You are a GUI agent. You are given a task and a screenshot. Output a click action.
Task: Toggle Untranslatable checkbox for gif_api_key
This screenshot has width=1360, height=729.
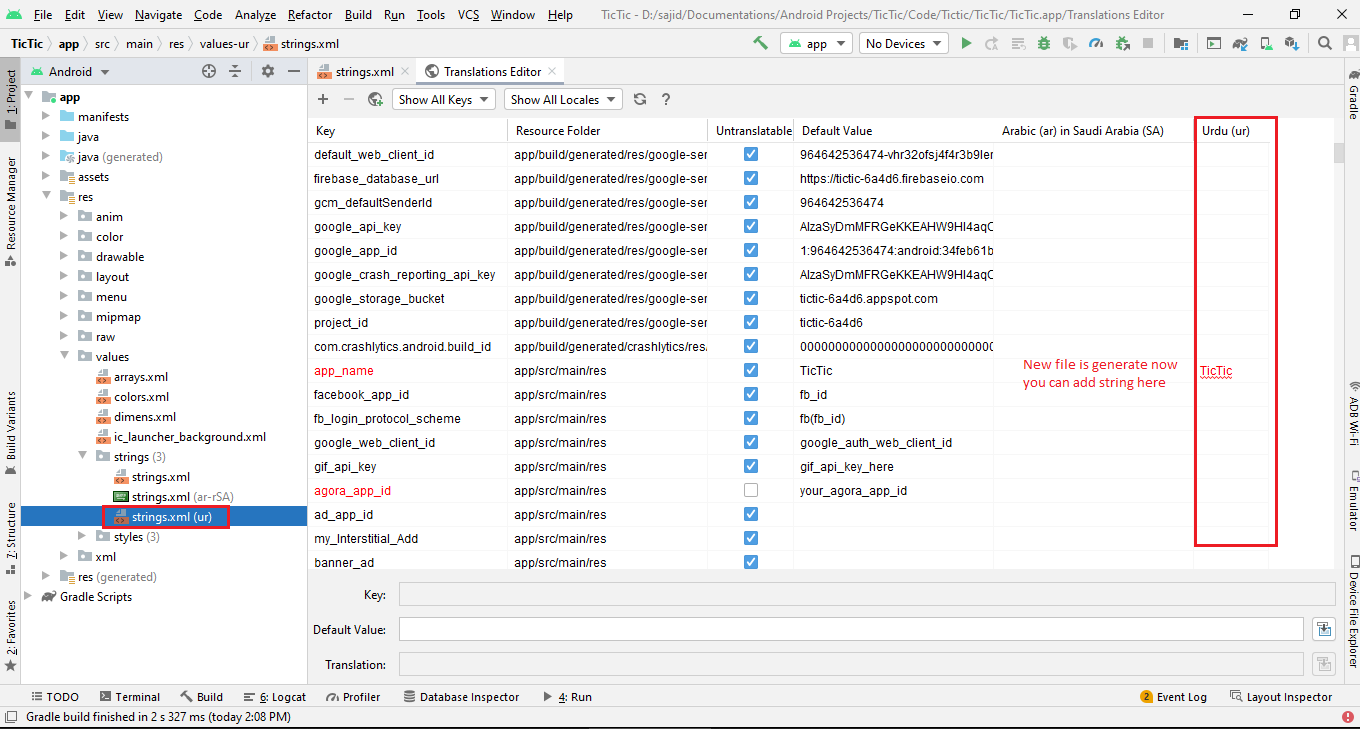[x=751, y=466]
